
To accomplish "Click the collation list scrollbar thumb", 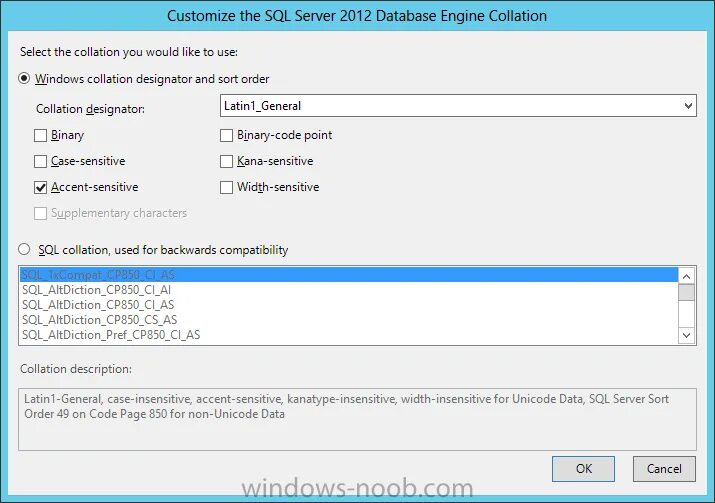I will tap(686, 292).
